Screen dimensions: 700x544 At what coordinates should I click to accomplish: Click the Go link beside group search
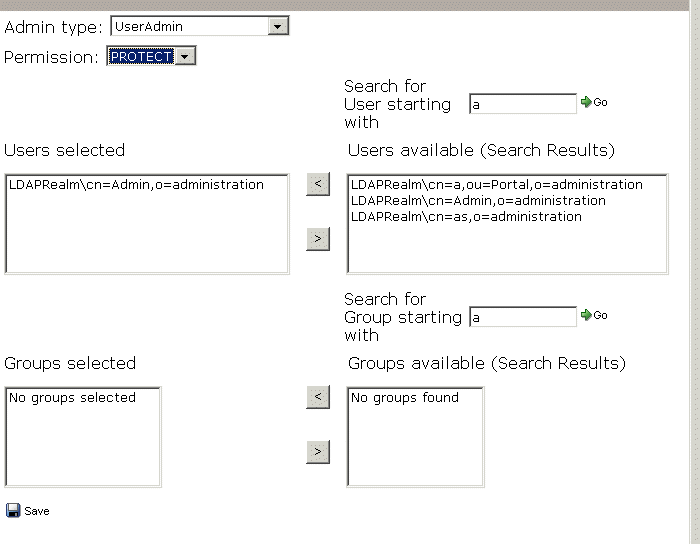tap(601, 315)
